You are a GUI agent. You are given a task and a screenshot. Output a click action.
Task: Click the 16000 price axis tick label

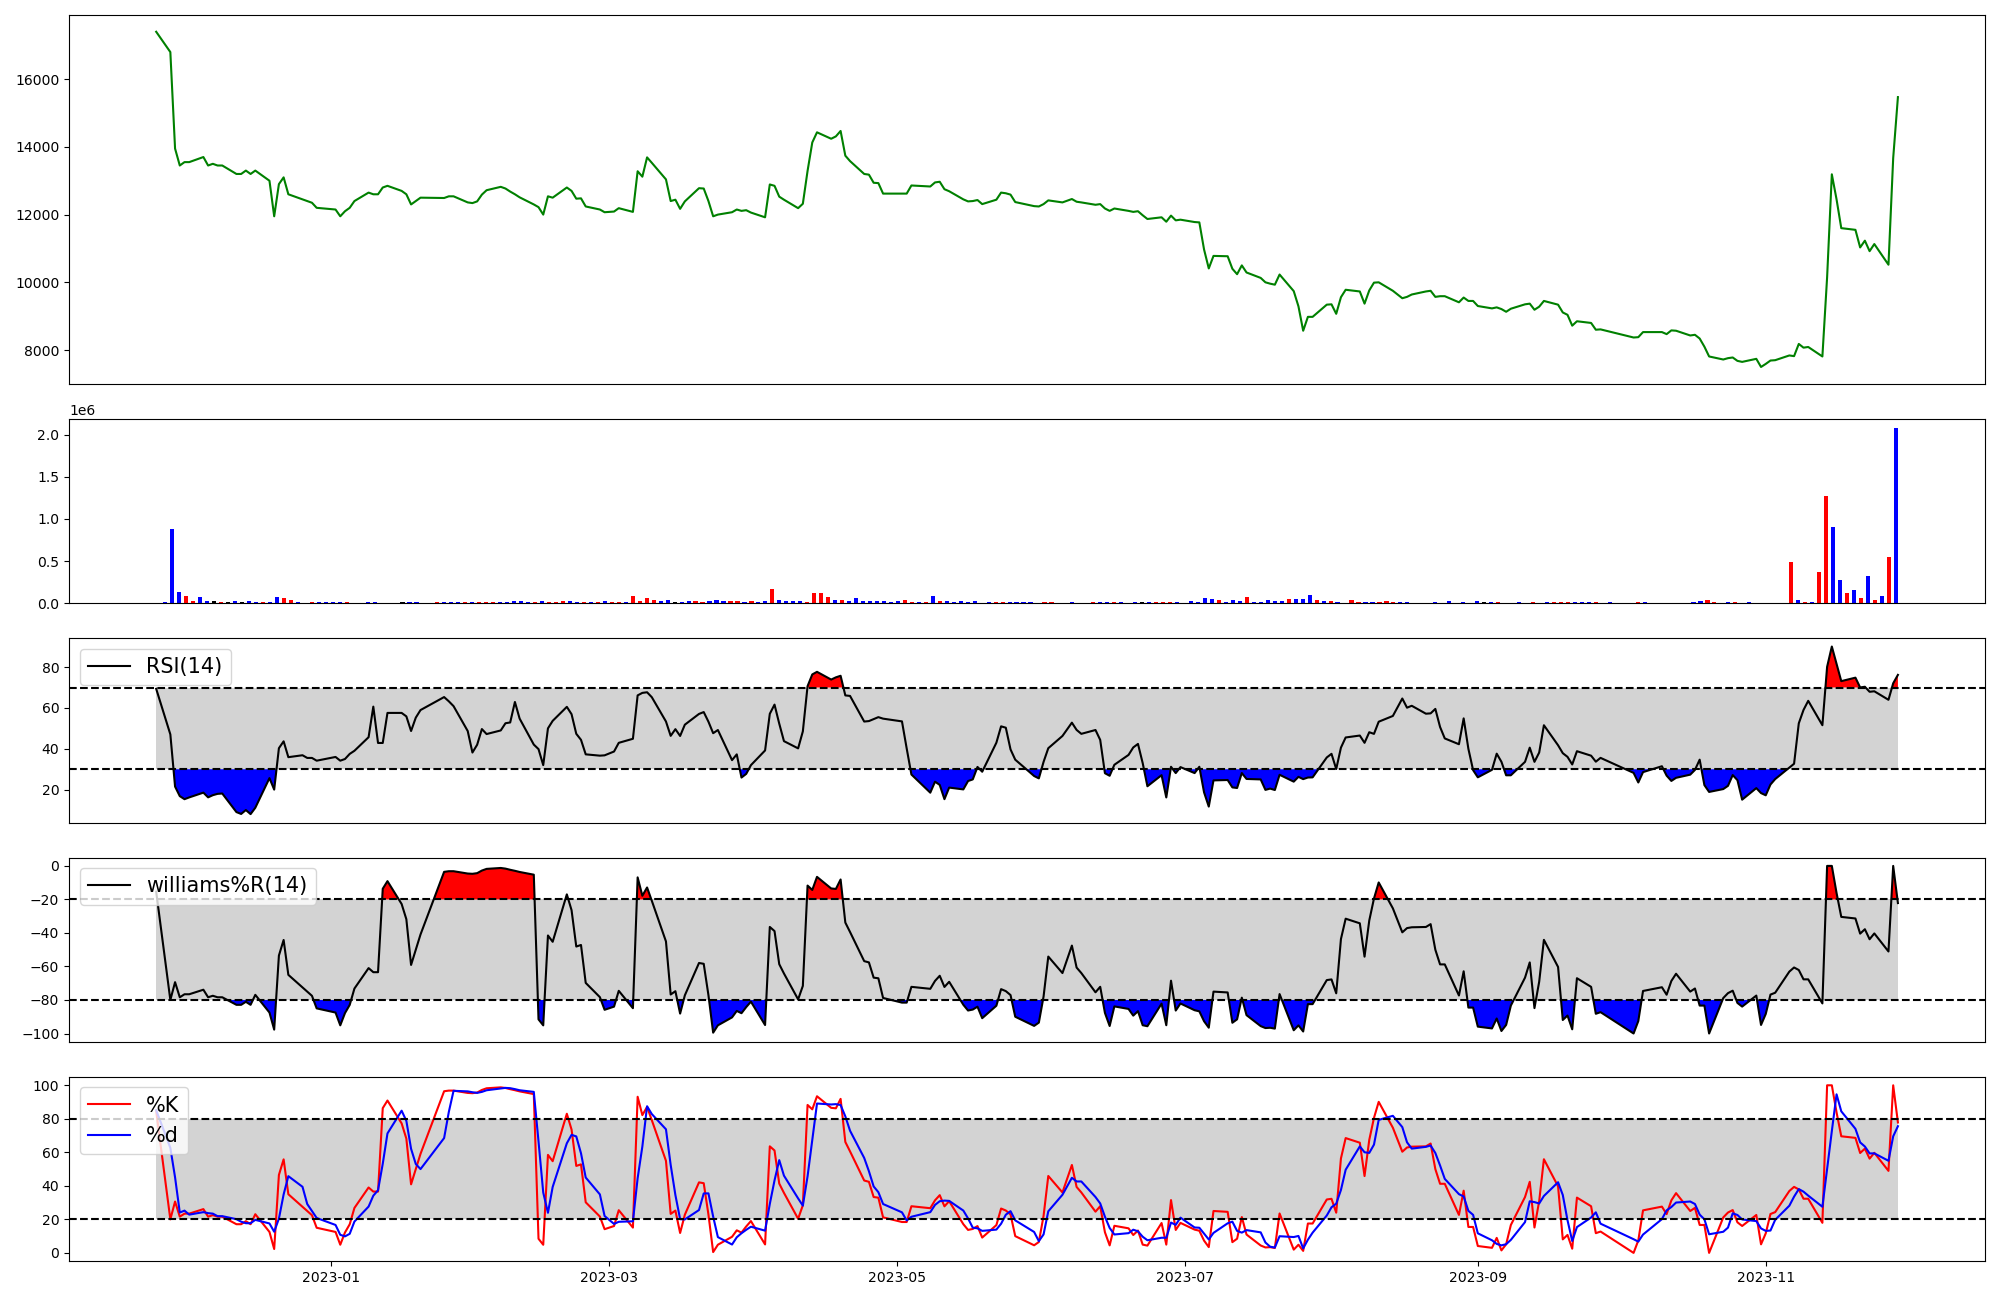pyautogui.click(x=38, y=80)
